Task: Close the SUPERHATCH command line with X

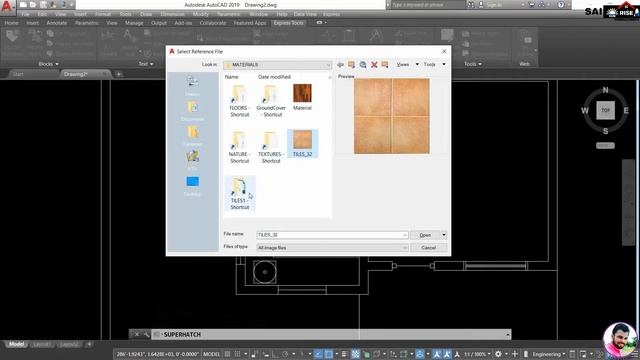Action: pyautogui.click(x=137, y=334)
